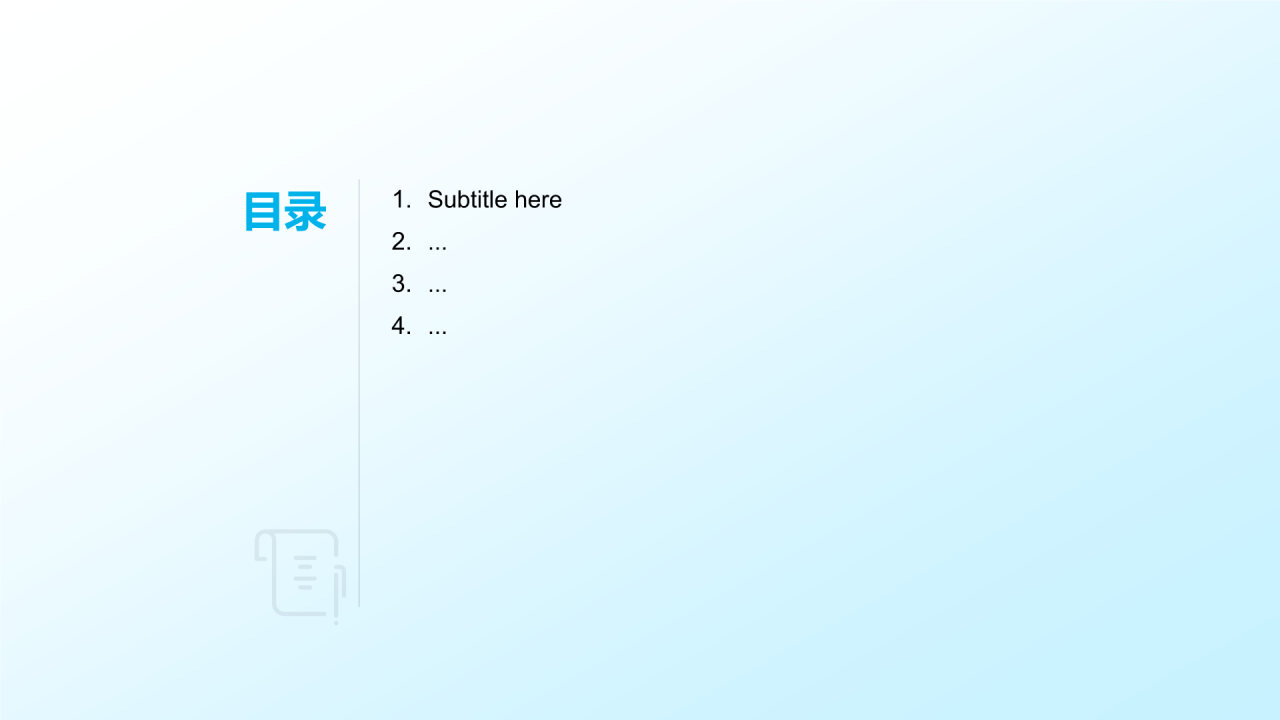Click the vertical divider line beside the list
Screen dimensions: 1280x720
coord(359,400)
